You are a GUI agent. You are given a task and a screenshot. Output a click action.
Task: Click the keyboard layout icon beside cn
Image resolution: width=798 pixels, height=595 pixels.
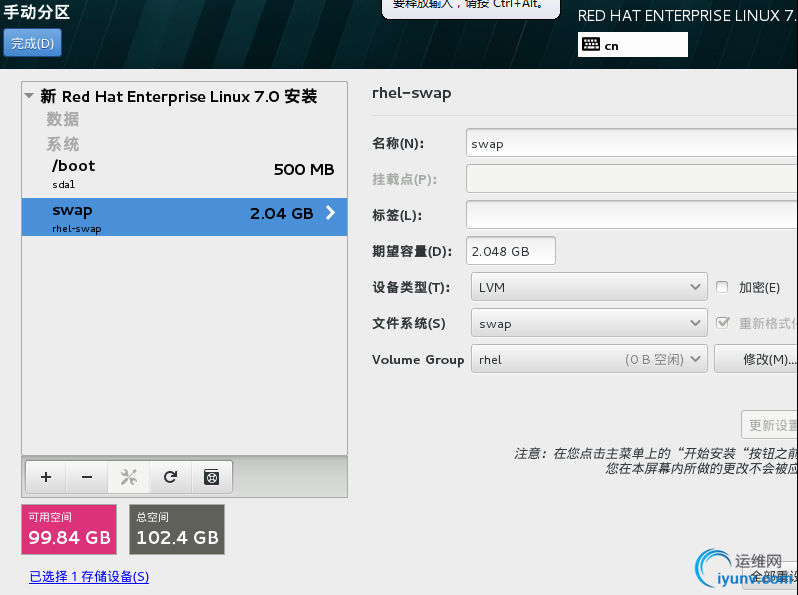pyautogui.click(x=591, y=44)
